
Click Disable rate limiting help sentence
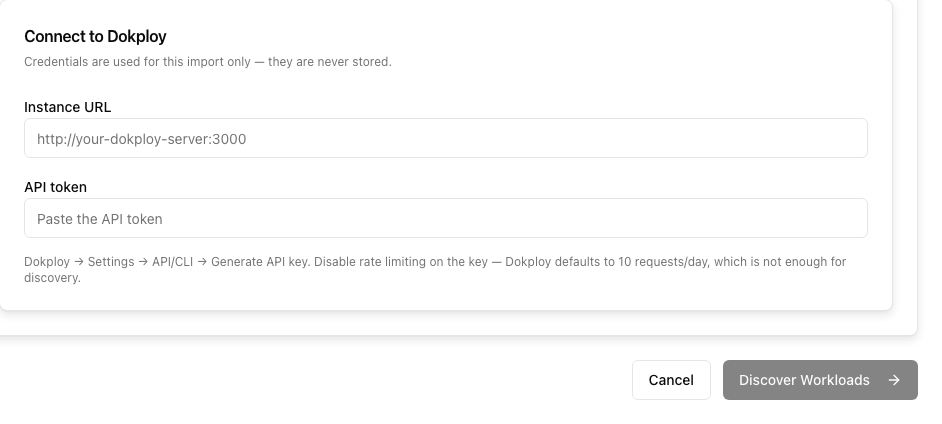pos(401,262)
